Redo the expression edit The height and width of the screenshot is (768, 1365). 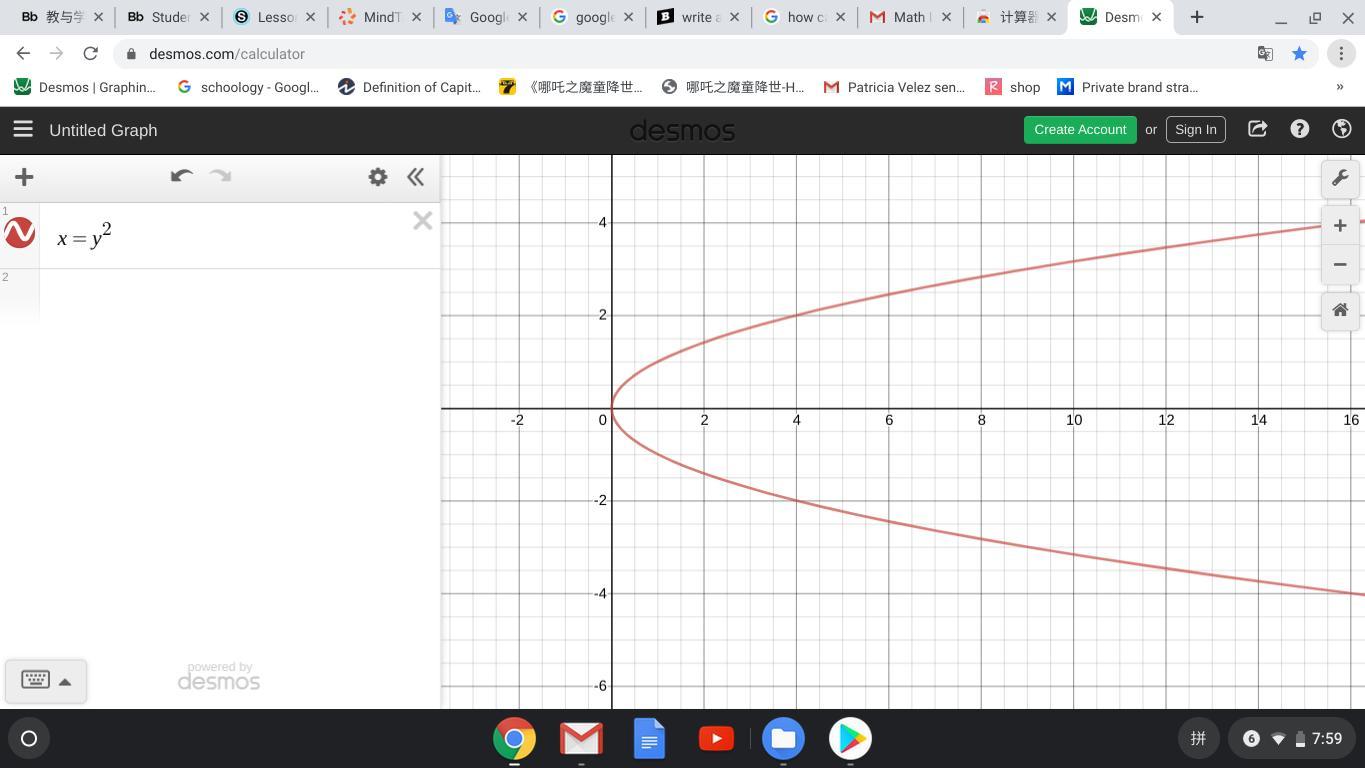click(220, 177)
